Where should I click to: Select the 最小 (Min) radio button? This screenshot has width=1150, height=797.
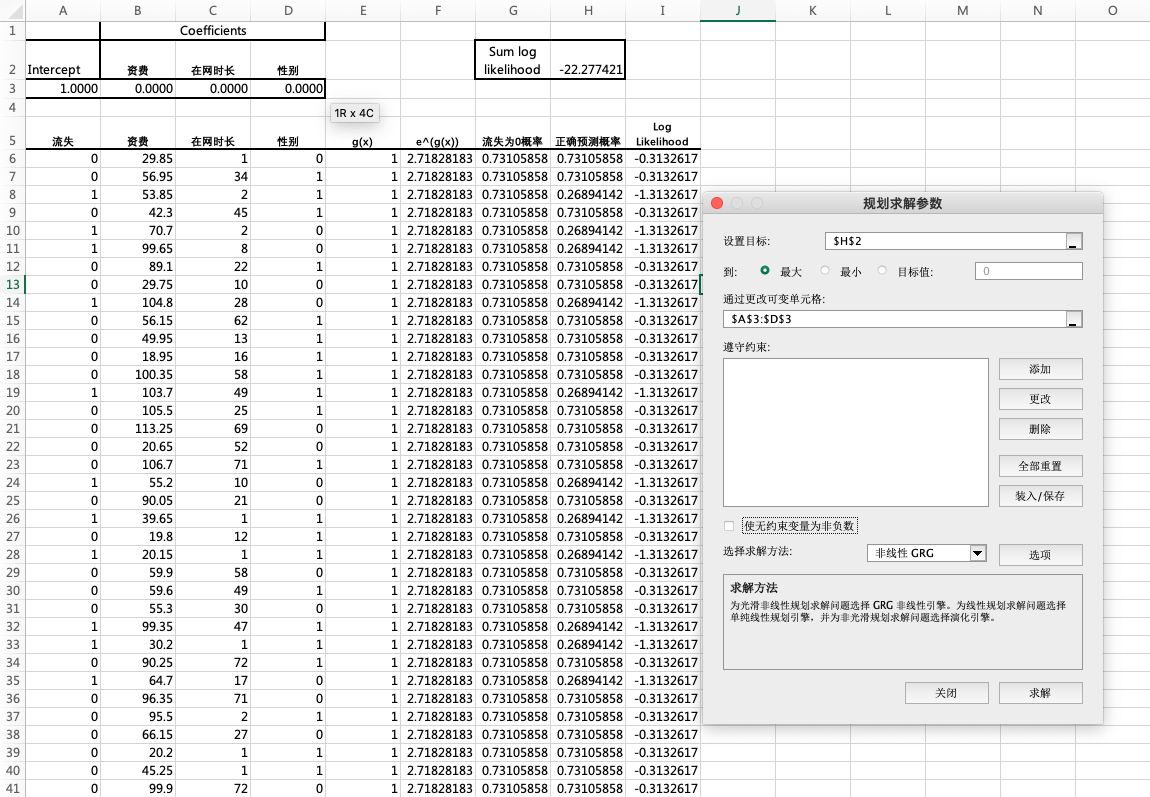click(825, 271)
